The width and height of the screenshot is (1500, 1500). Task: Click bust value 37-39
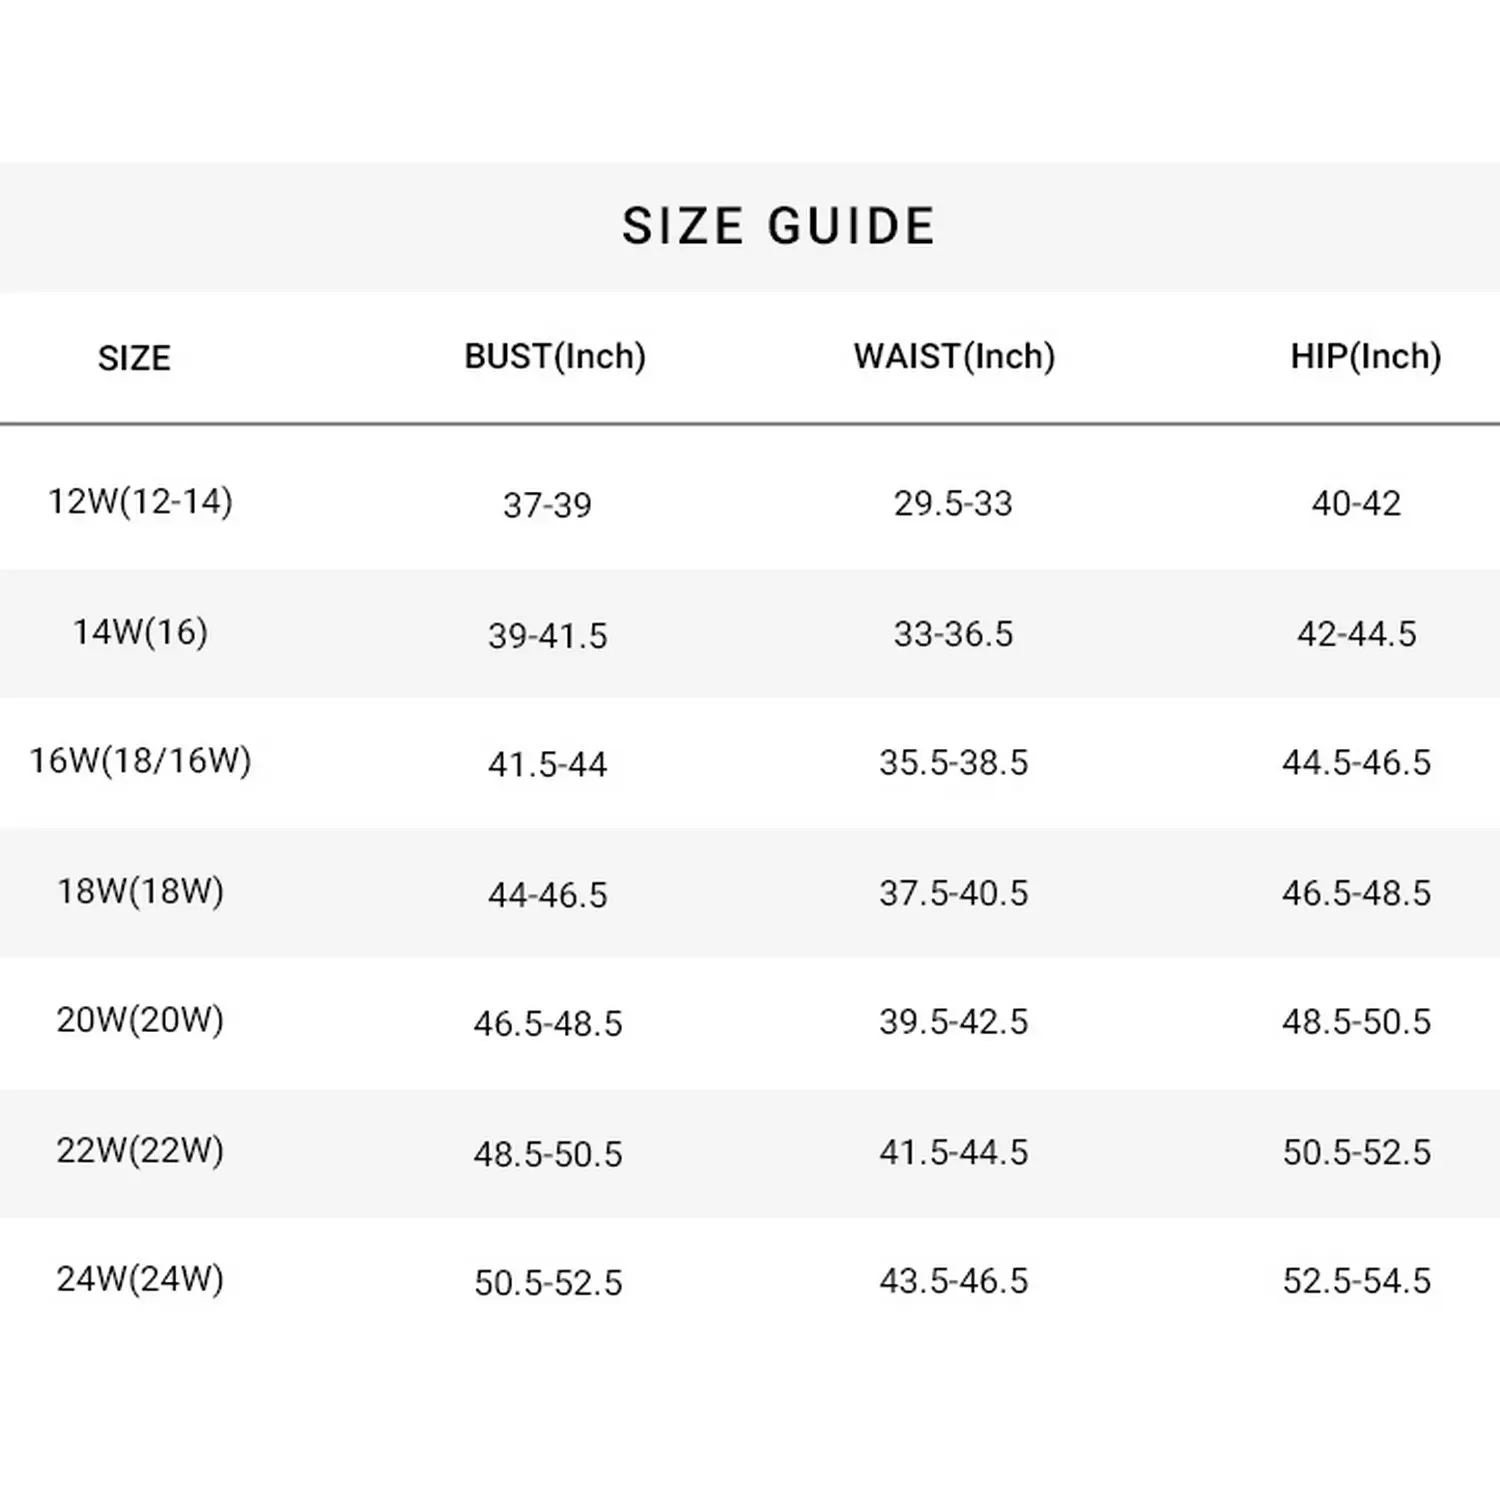point(547,505)
